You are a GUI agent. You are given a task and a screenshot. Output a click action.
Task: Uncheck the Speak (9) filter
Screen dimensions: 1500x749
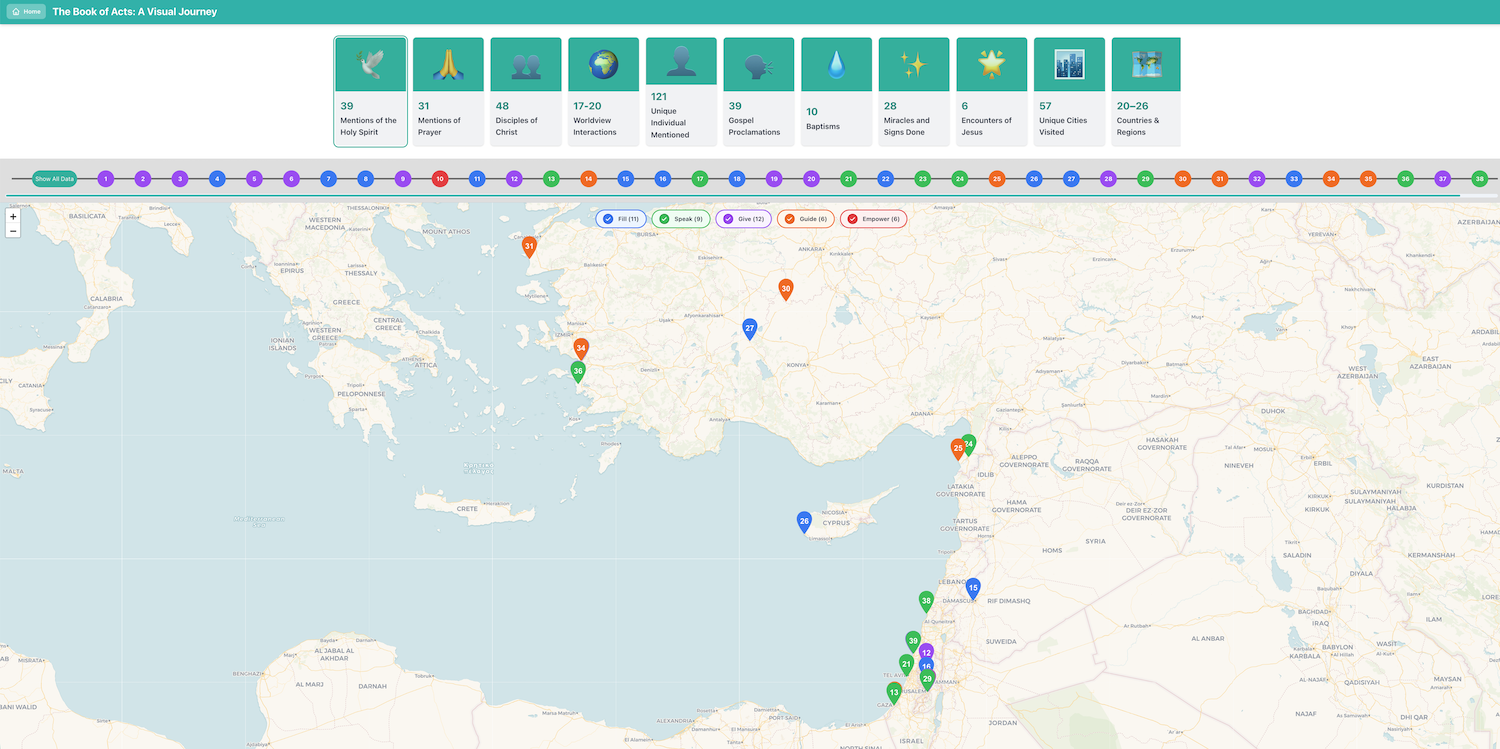(664, 219)
